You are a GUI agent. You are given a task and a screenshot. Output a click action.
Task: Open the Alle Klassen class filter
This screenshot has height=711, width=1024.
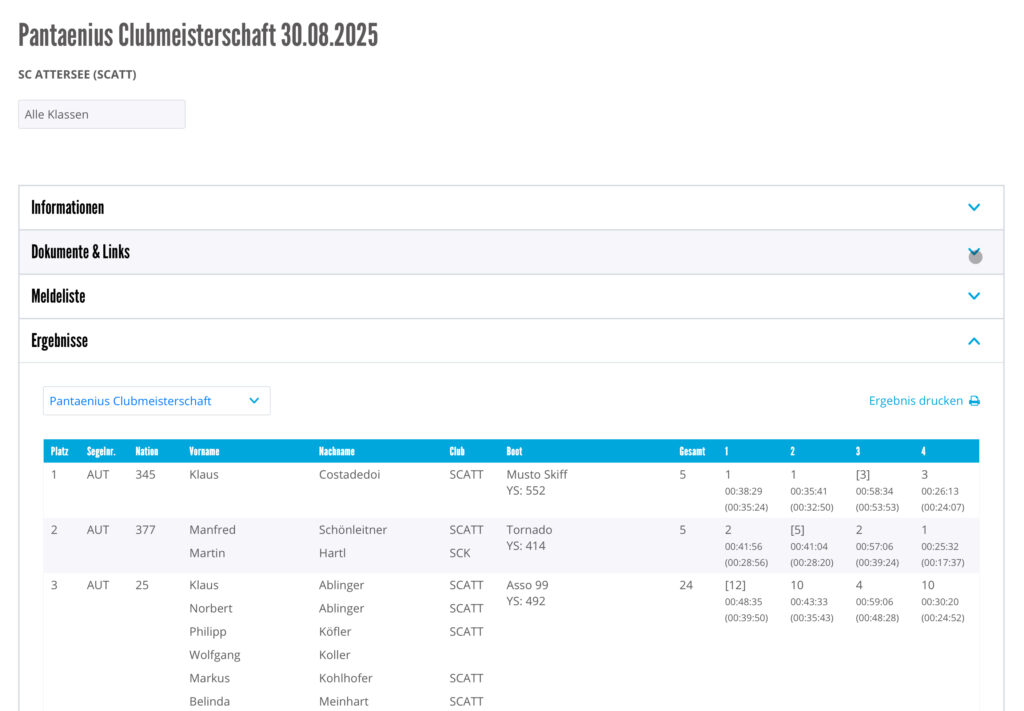tap(101, 114)
